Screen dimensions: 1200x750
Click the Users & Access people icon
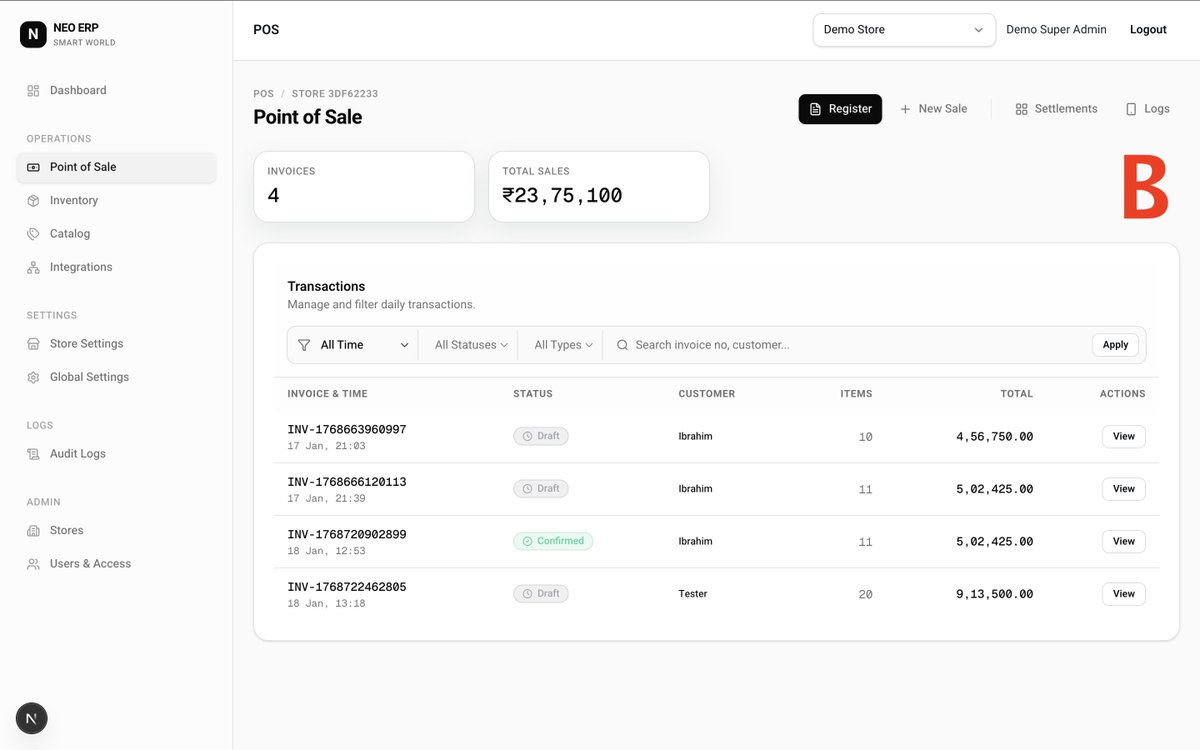coord(33,564)
